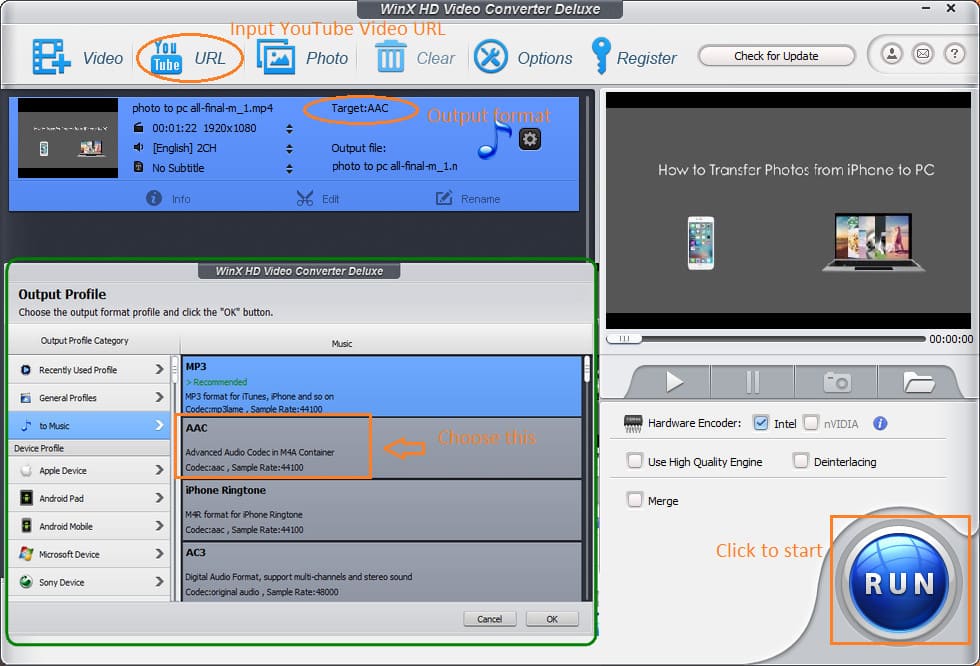980x666 pixels.
Task: Change the No Subtitle selector
Action: click(x=289, y=169)
